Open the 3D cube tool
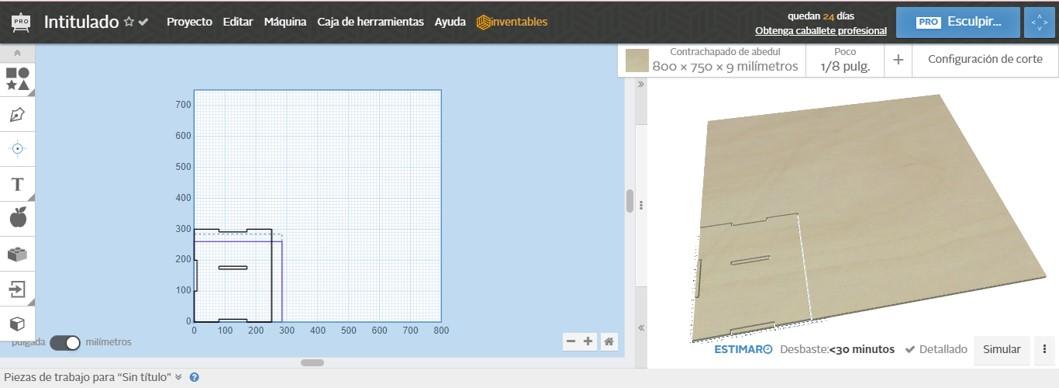Viewport: 1059px width, 388px height. click(18, 324)
